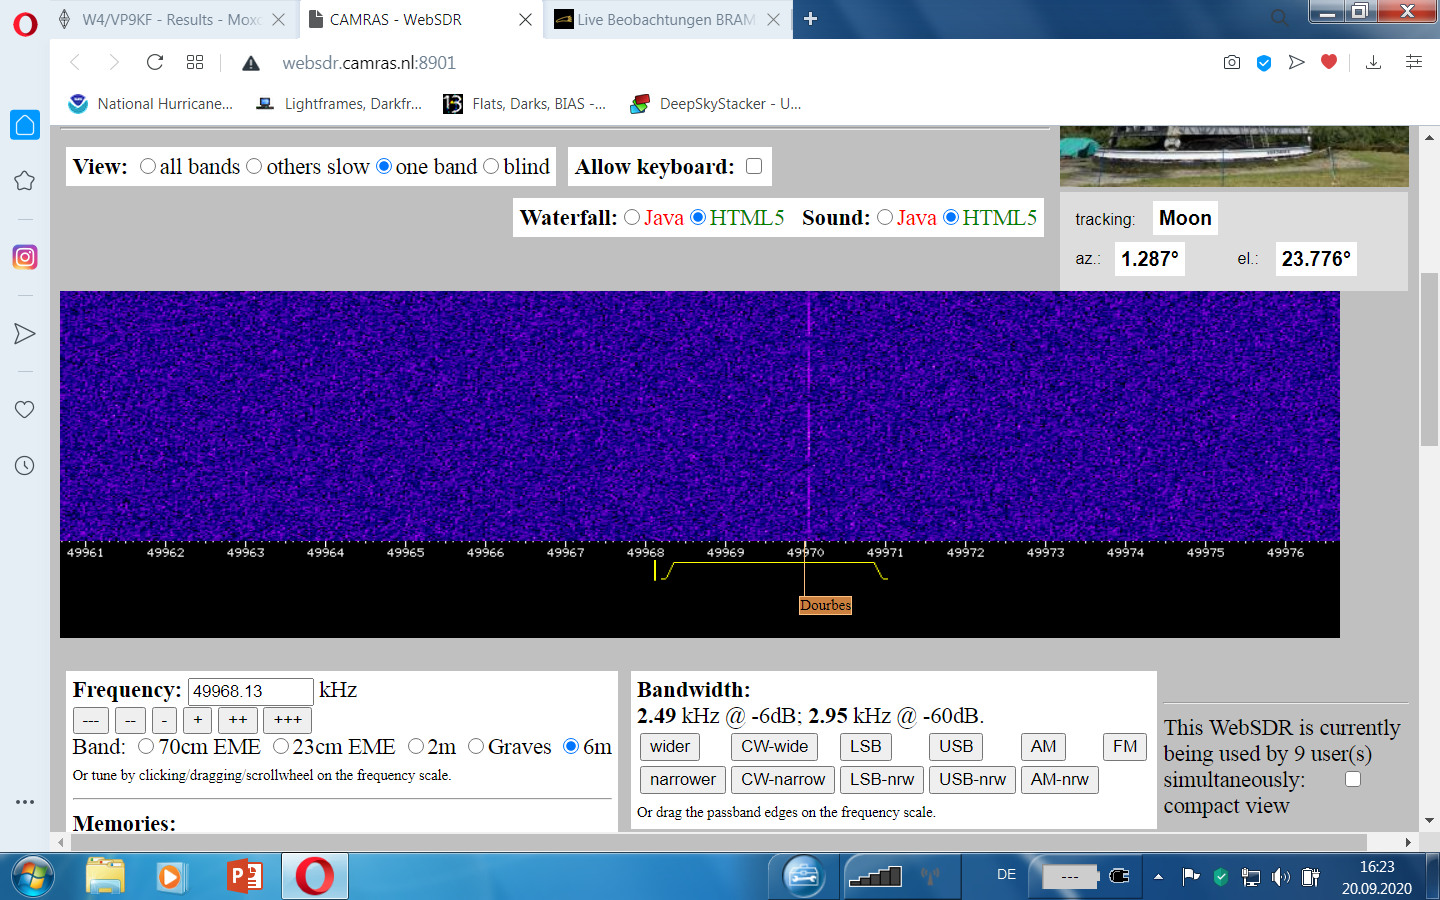This screenshot has width=1440, height=900.
Task: Click the single '+' frequency button
Action: (198, 720)
